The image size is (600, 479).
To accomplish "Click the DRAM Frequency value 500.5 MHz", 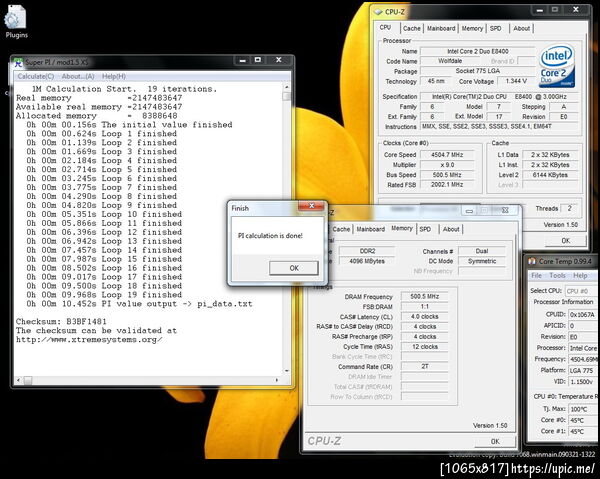I will (x=424, y=297).
